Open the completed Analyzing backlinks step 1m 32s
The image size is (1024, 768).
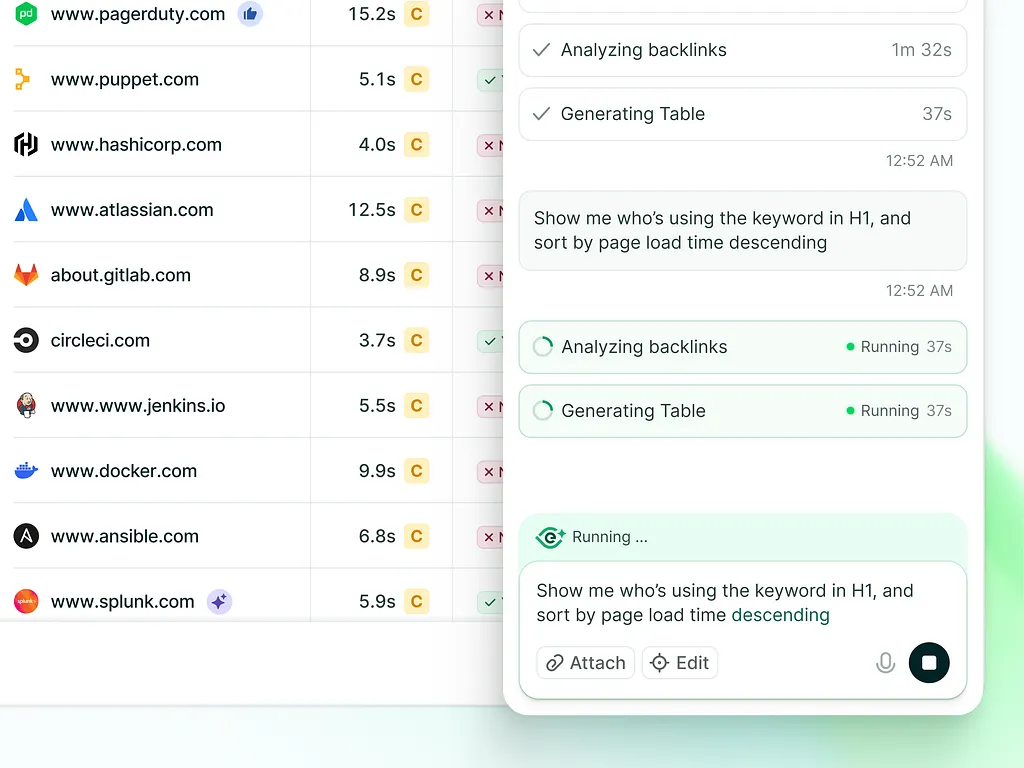click(743, 50)
